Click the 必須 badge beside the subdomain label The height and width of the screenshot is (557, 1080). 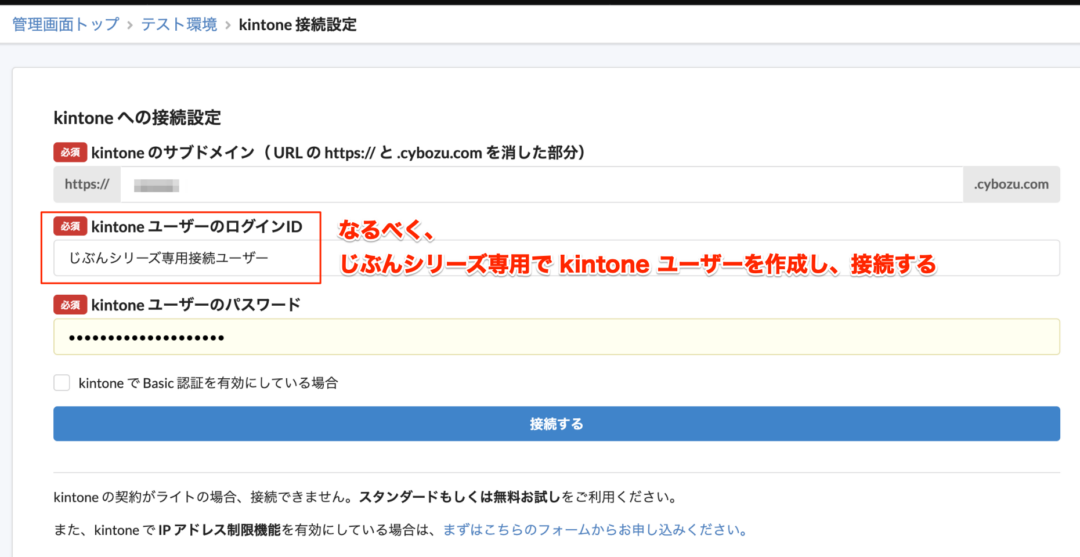[70, 153]
